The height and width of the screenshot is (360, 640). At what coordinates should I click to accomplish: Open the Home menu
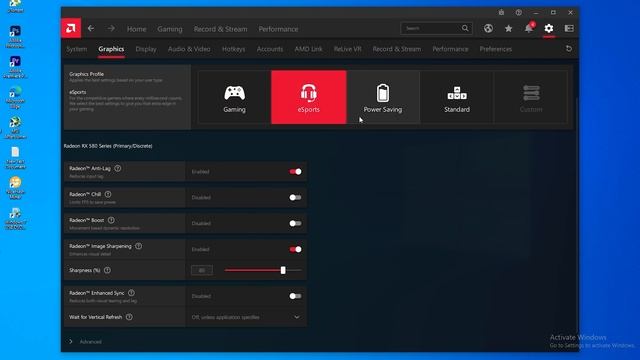[136, 29]
